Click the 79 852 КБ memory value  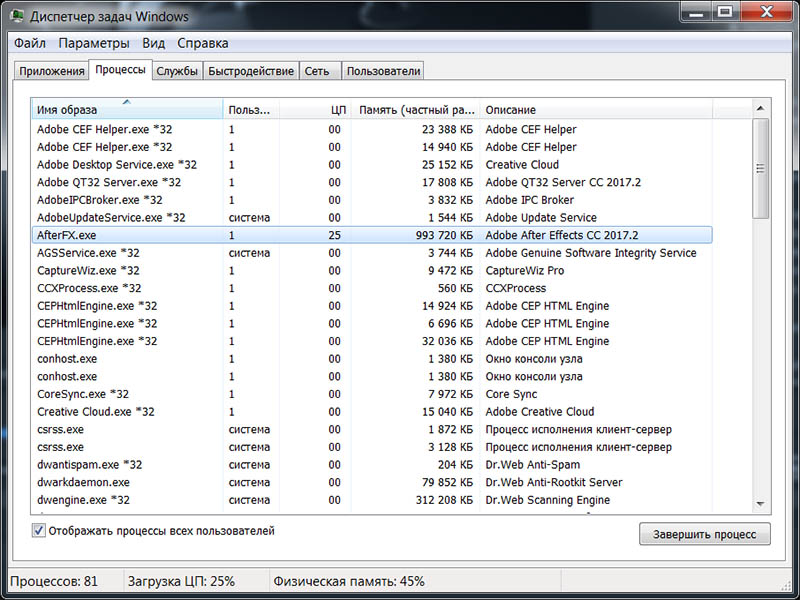[447, 483]
